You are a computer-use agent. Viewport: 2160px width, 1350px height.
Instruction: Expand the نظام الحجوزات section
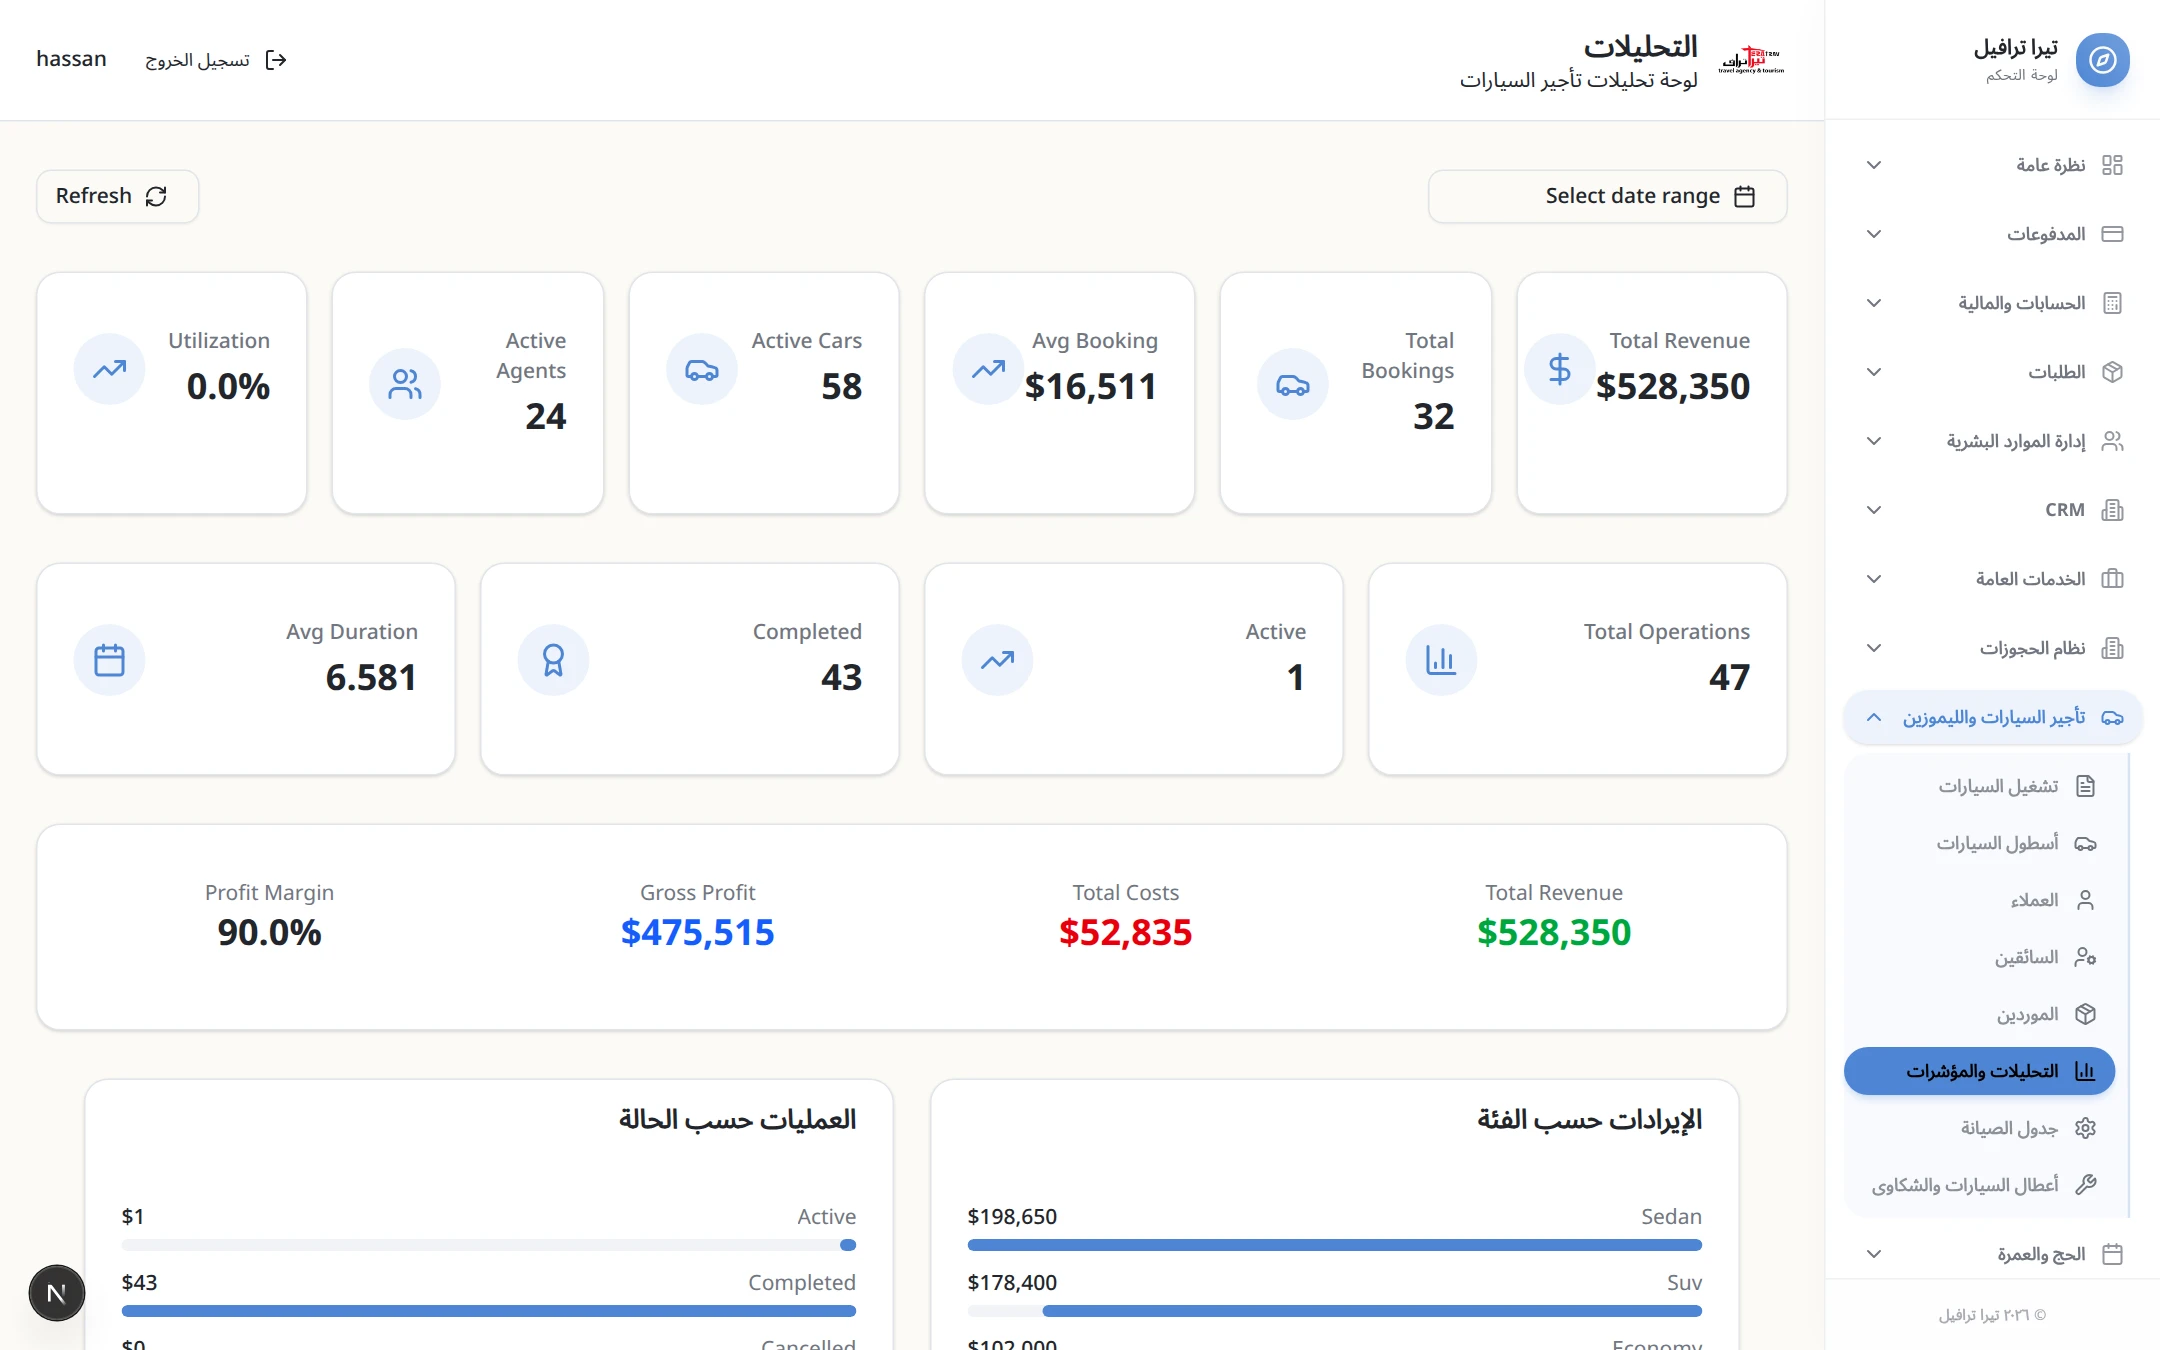pos(1992,648)
